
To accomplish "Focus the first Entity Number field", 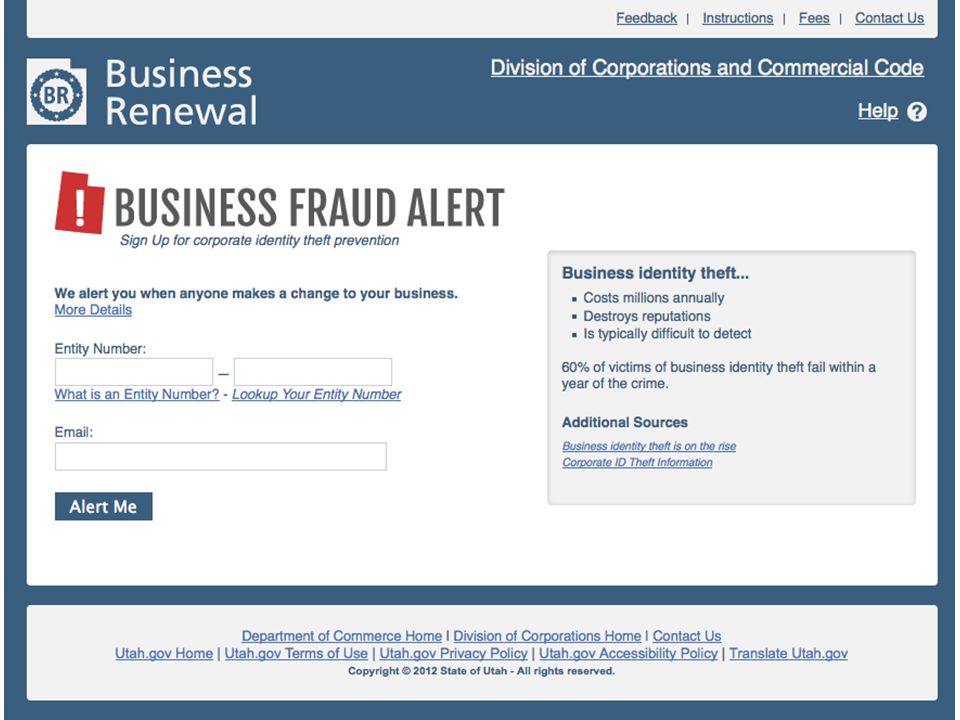I will [x=134, y=372].
